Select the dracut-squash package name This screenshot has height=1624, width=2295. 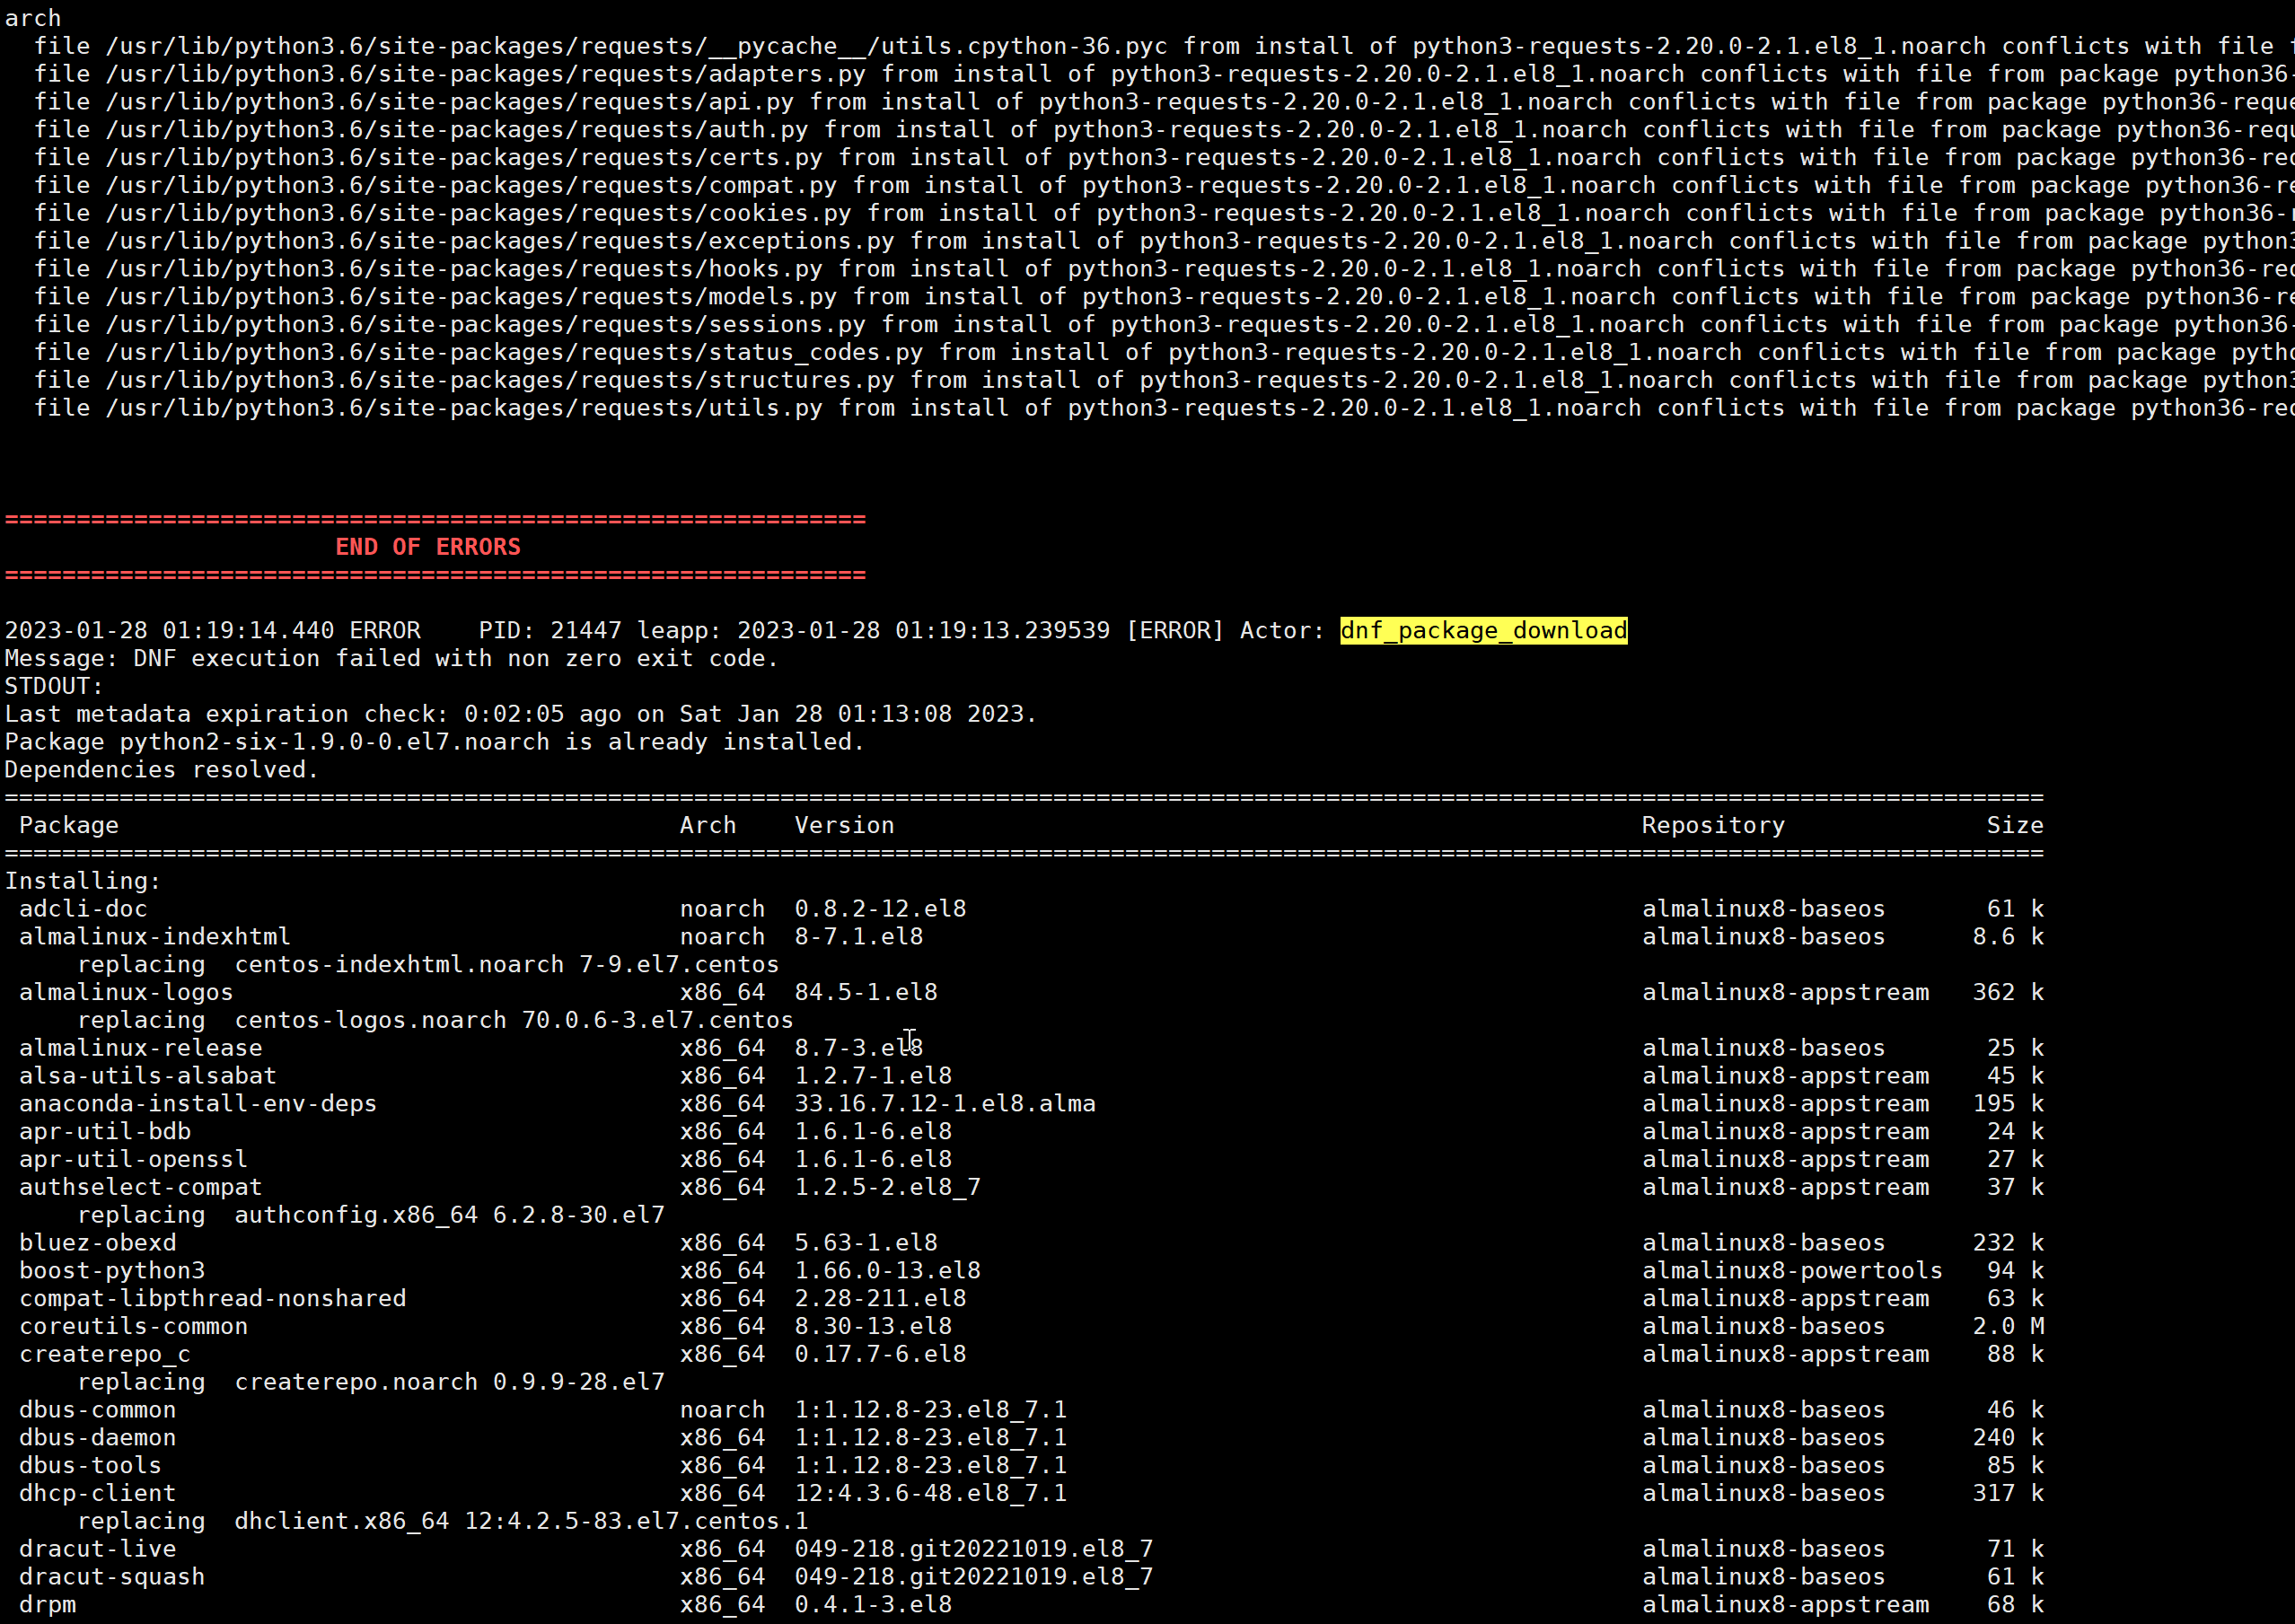pos(111,1576)
